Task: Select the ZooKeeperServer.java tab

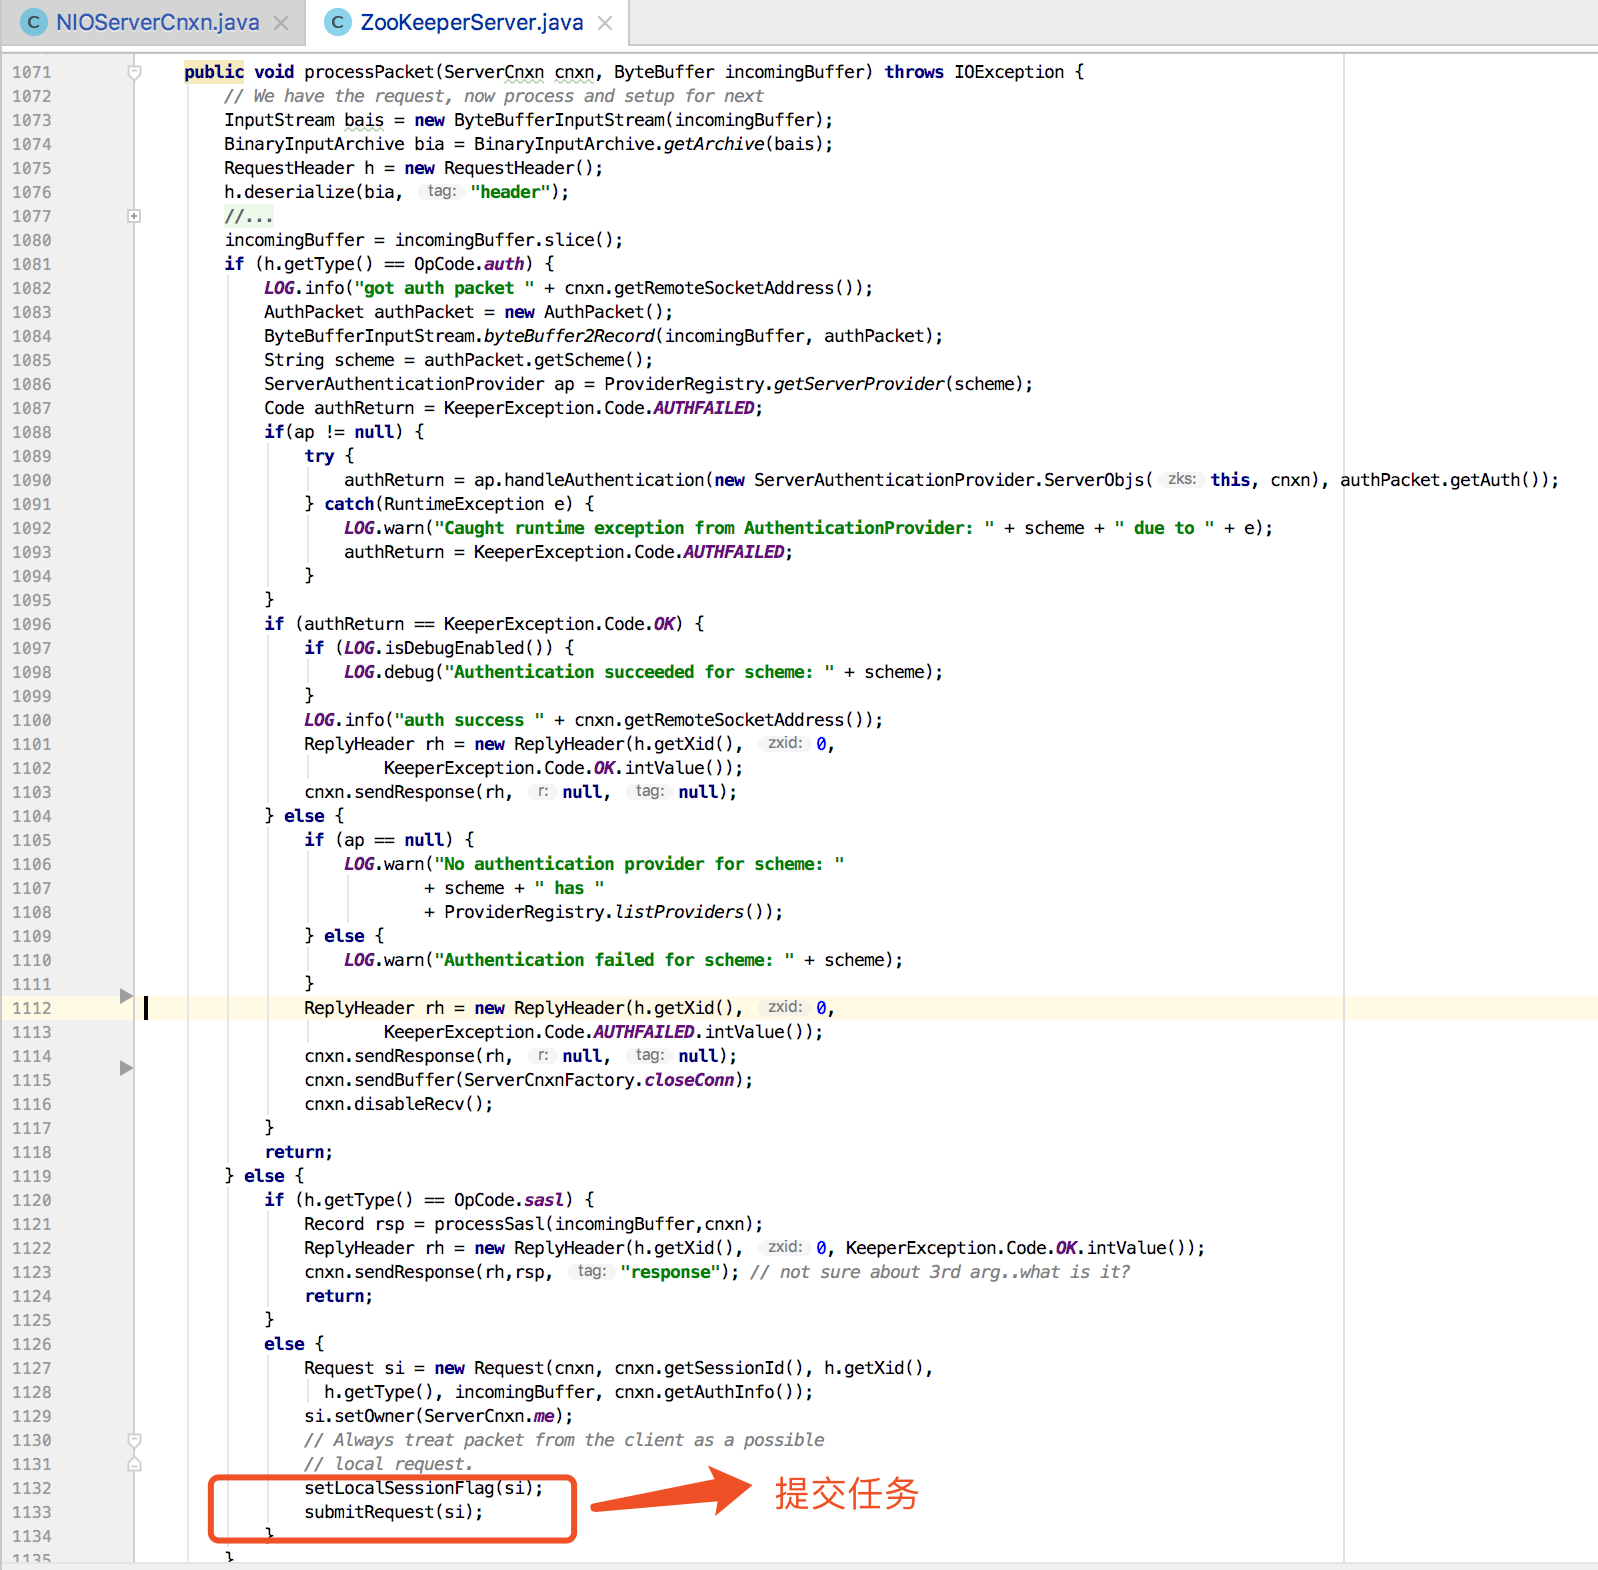Action: (x=471, y=22)
